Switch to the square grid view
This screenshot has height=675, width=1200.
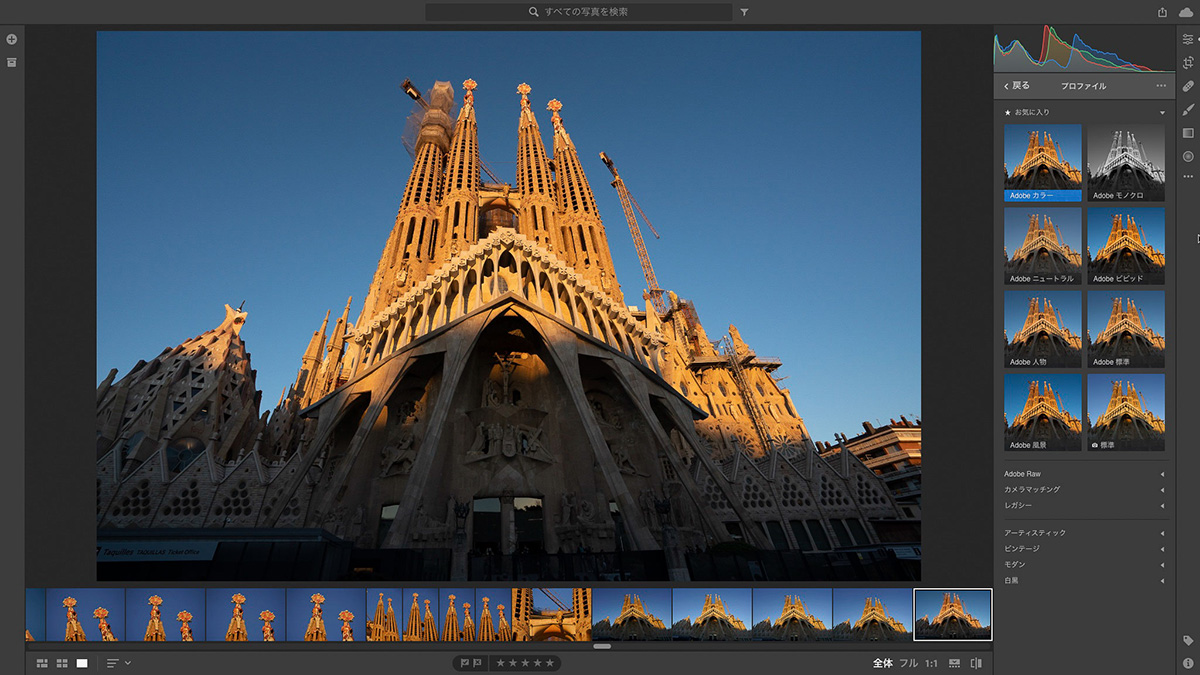click(62, 663)
